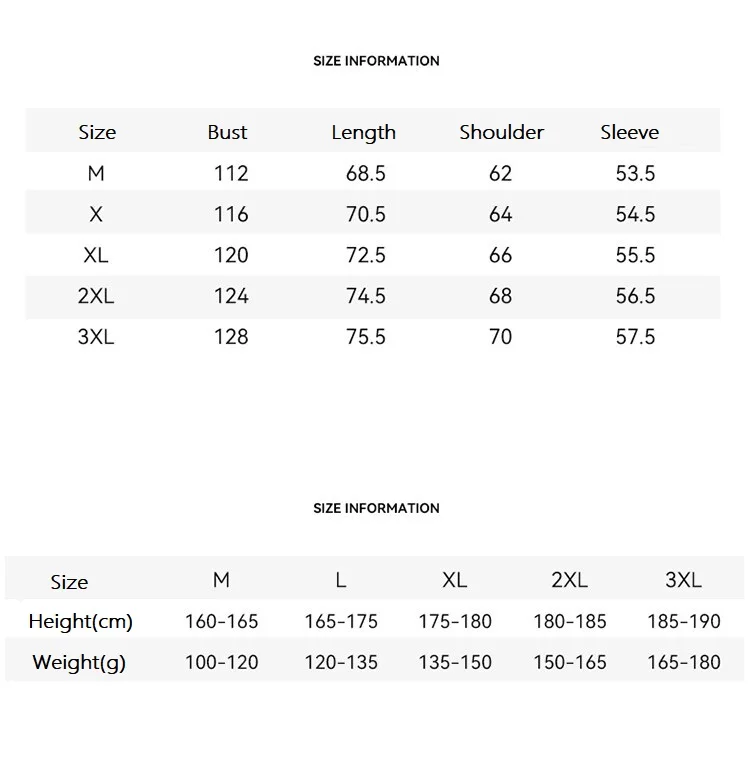The width and height of the screenshot is (750, 757).
Task: Click the weight range 120-135
Action: pos(341,662)
